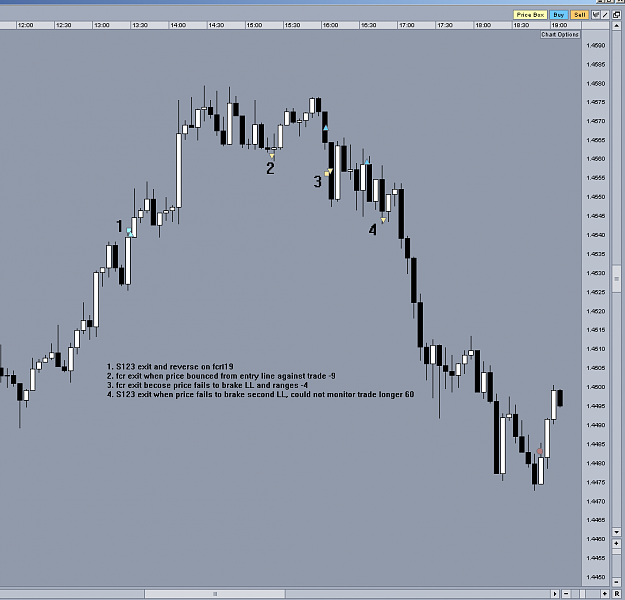The image size is (625, 600).
Task: Click the horizontal zoom minus button
Action: tap(566, 594)
